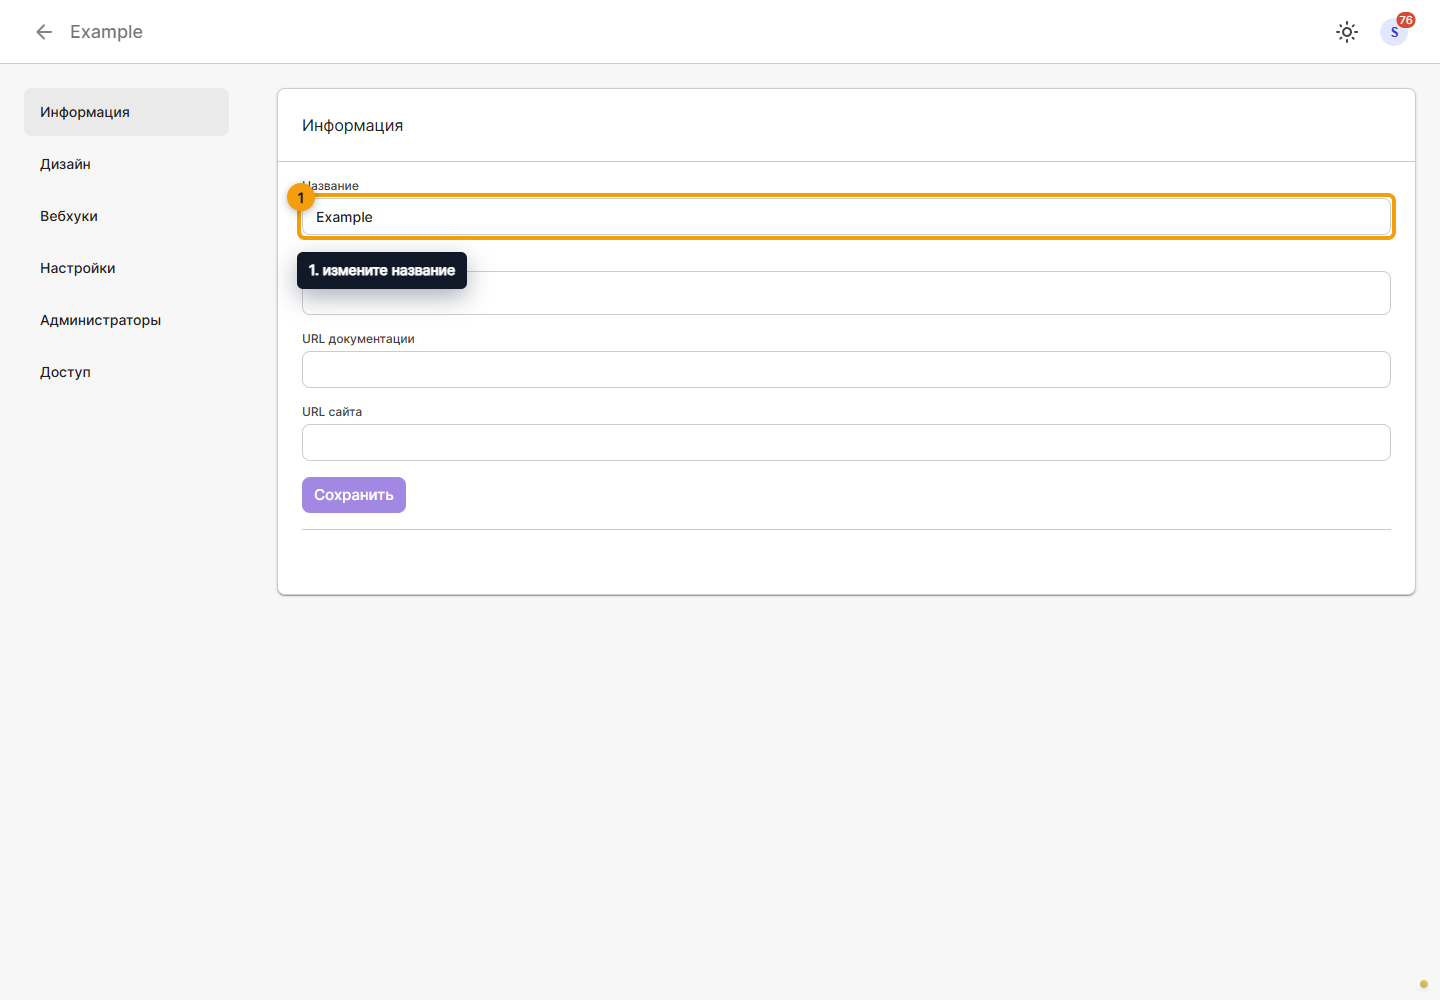This screenshot has width=1440, height=1000.
Task: Click the URL документации label text
Action: (358, 339)
